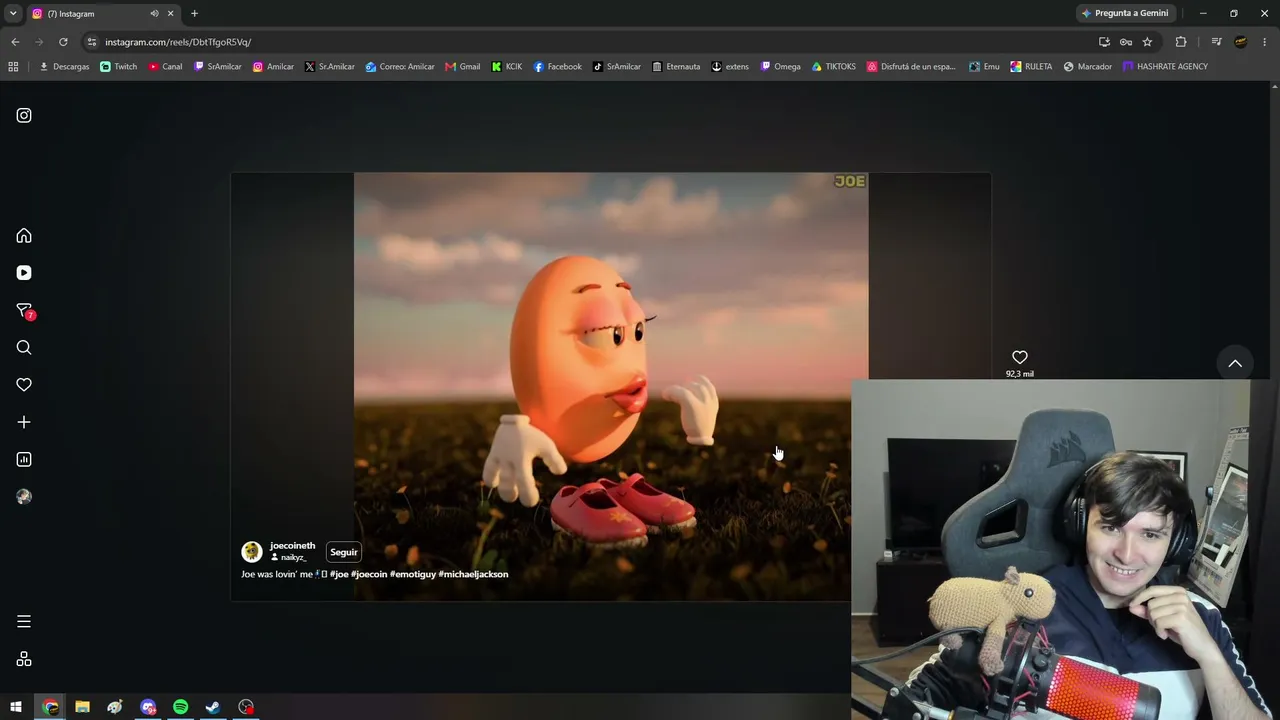Bookmark this page with the star icon
The height and width of the screenshot is (720, 1280).
click(x=1147, y=42)
